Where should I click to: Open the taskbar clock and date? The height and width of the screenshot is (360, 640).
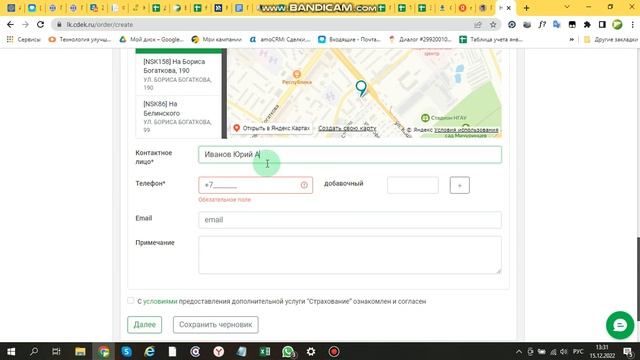602,351
